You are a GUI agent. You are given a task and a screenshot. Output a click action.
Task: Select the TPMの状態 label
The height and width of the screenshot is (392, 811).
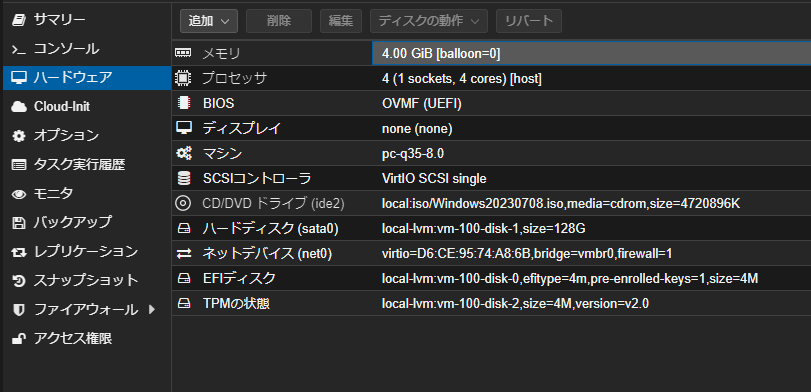236,304
